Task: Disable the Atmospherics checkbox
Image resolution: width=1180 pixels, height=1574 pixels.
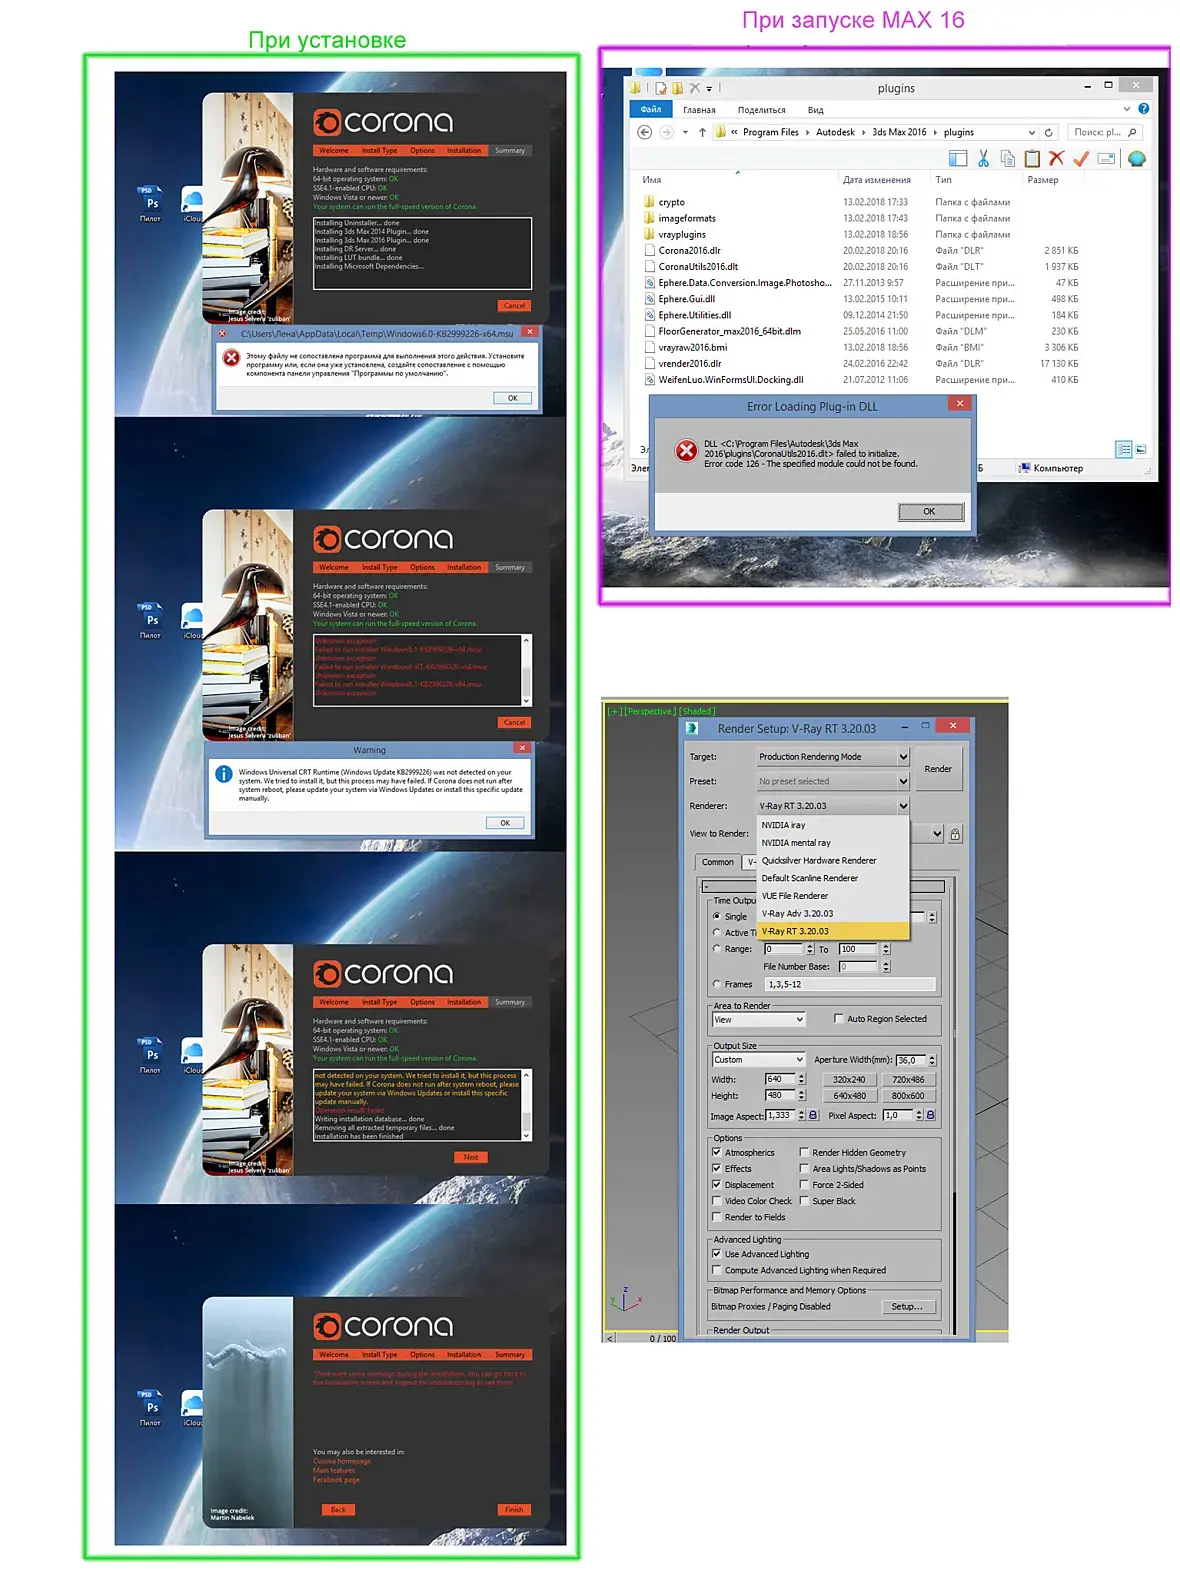Action: (x=716, y=1152)
